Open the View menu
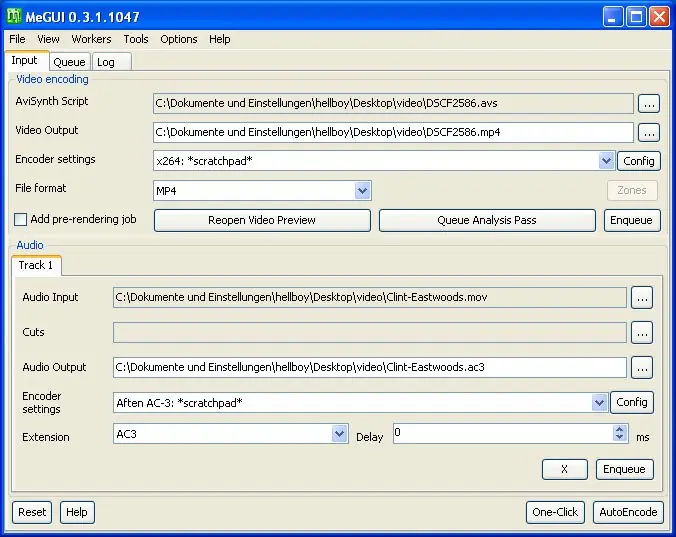Viewport: 676px width, 537px height. click(48, 39)
